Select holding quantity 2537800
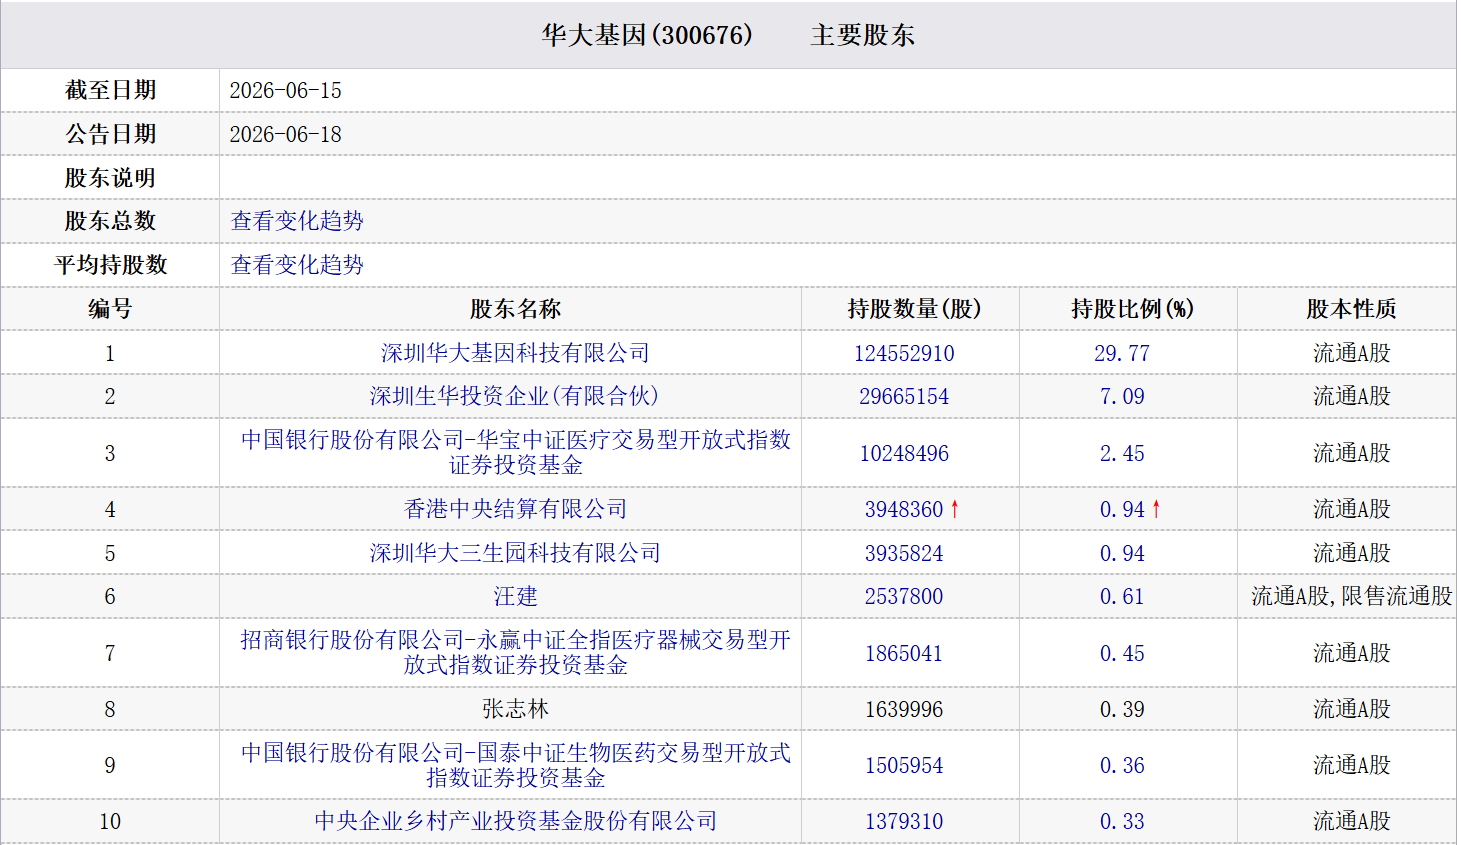Screen dimensions: 1461x845 (x=904, y=597)
